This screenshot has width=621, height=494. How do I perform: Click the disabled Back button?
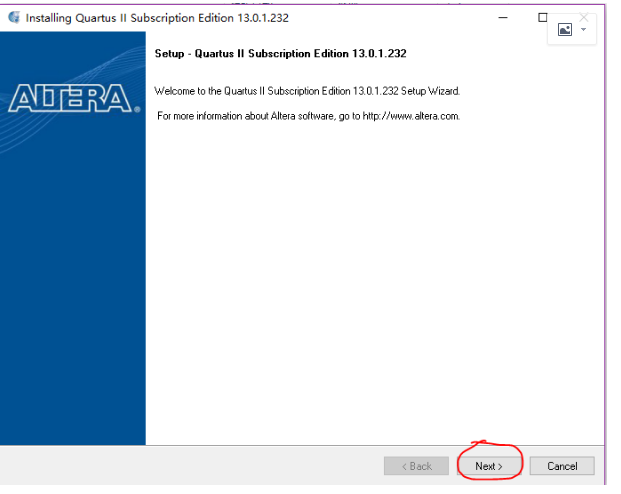click(416, 466)
